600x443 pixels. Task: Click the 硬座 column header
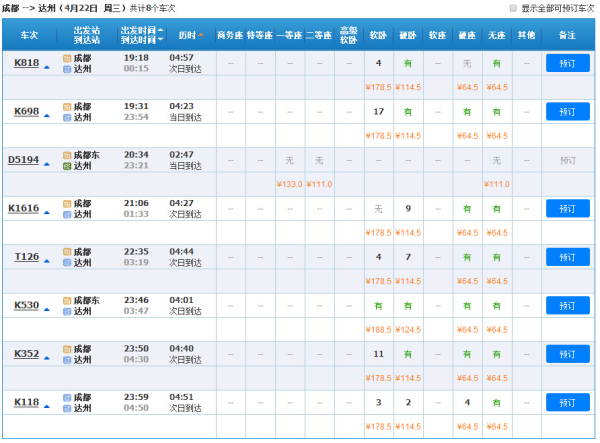(467, 35)
